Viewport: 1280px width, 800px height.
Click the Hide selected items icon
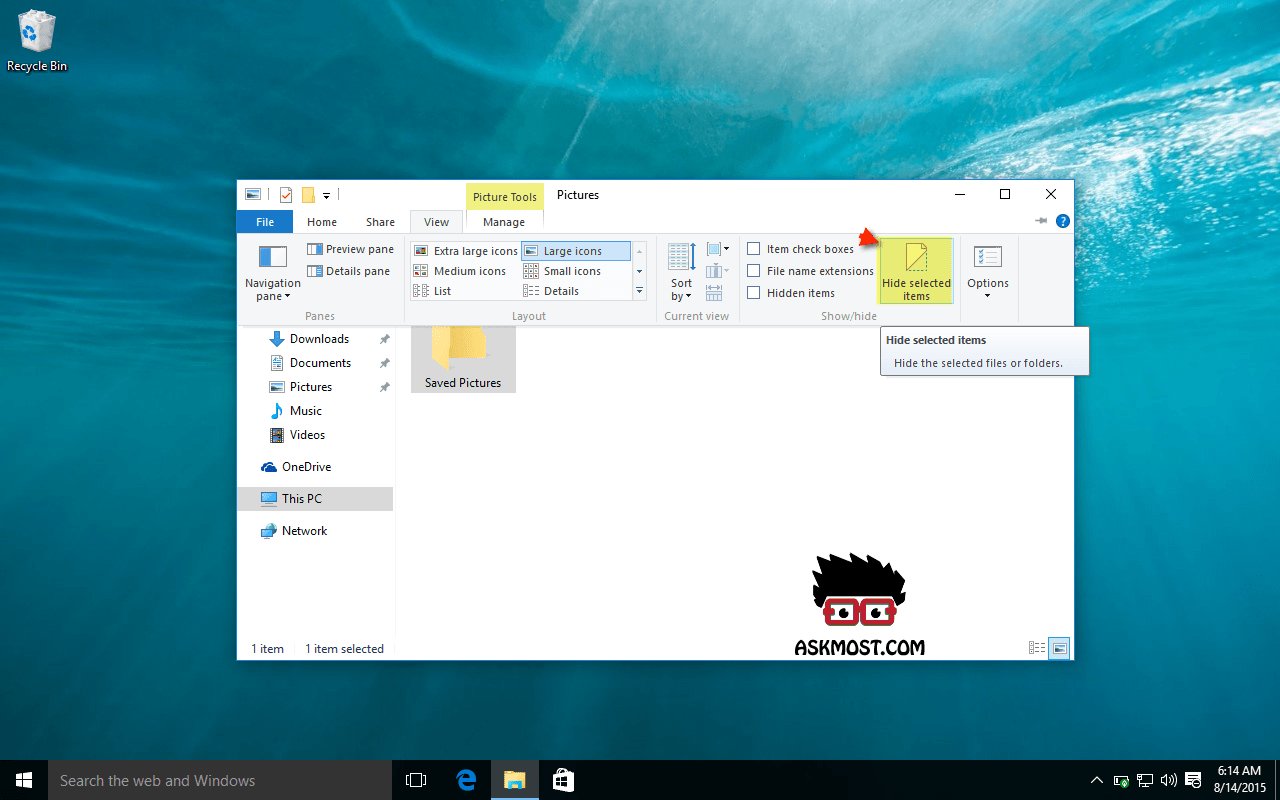916,258
